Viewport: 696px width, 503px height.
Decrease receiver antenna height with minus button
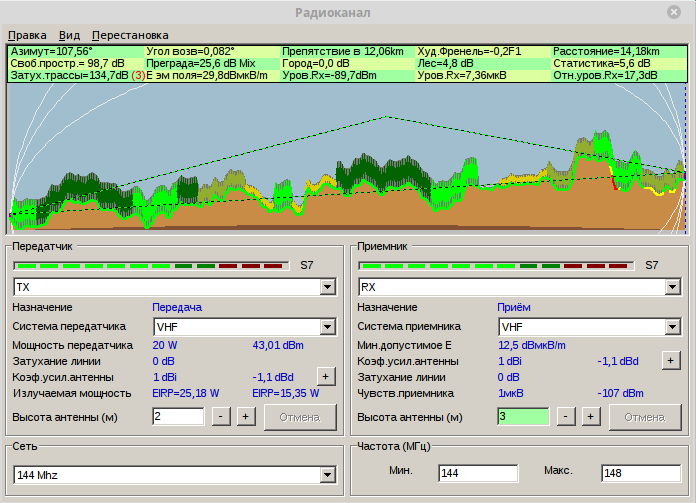click(x=567, y=416)
